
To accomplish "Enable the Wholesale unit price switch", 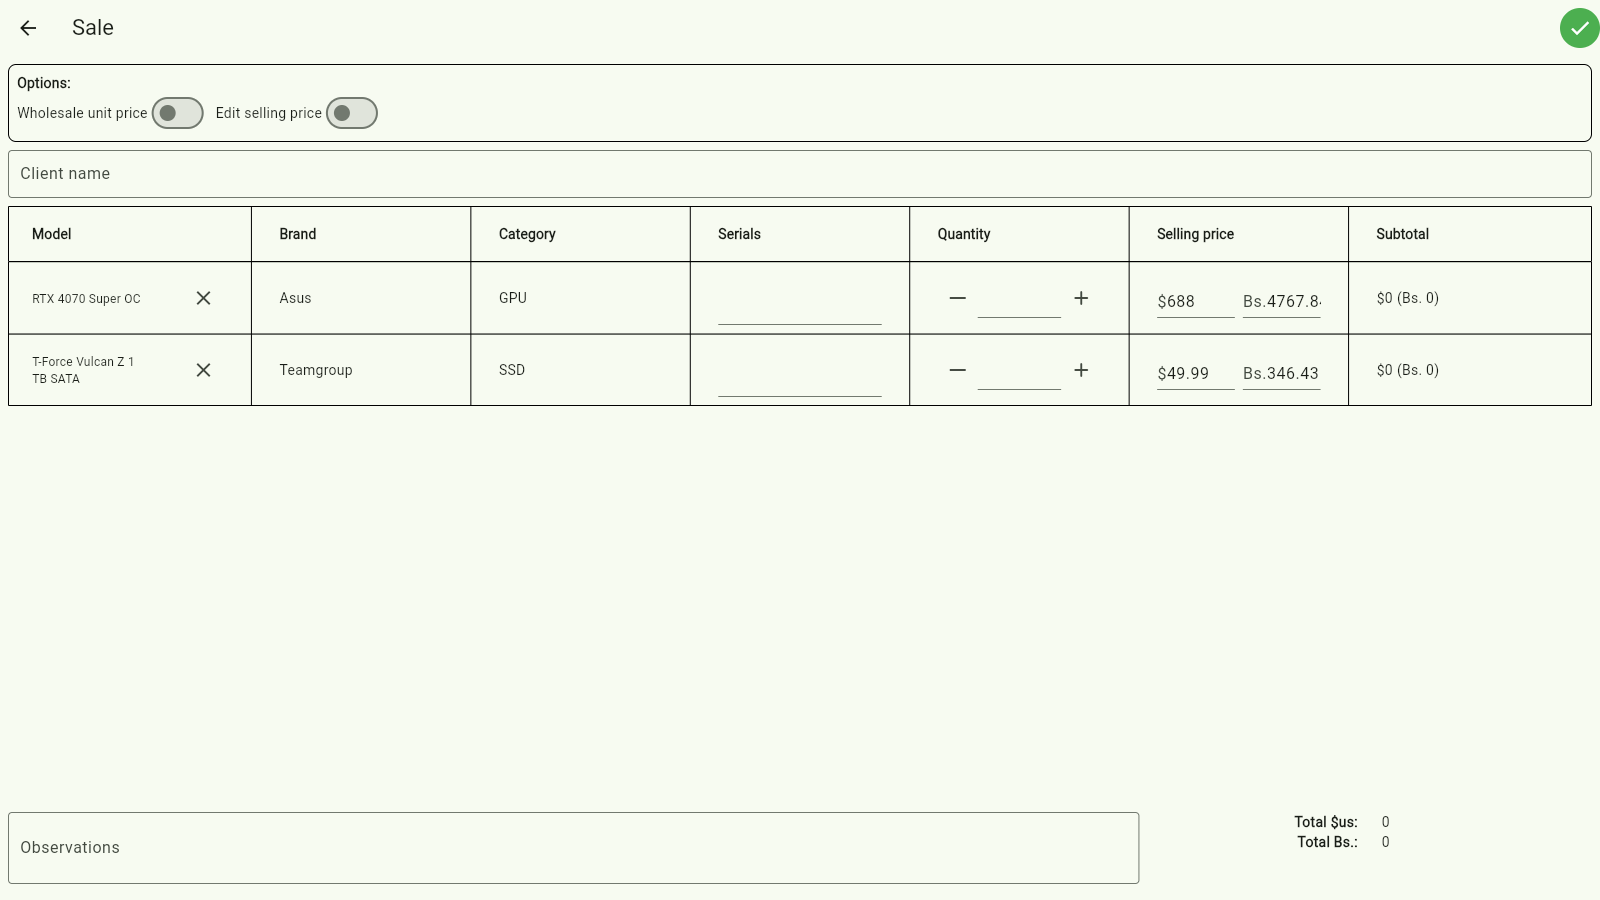I will coord(177,113).
